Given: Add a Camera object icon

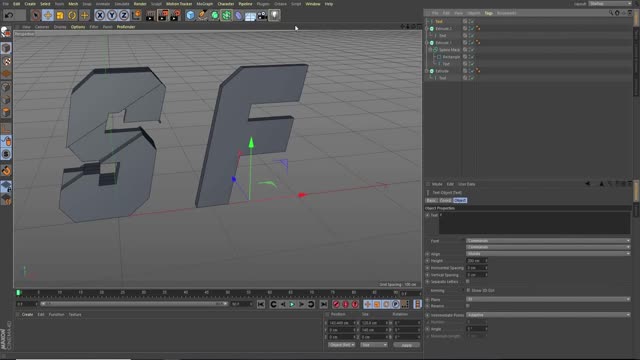Looking at the screenshot, I should coord(262,16).
